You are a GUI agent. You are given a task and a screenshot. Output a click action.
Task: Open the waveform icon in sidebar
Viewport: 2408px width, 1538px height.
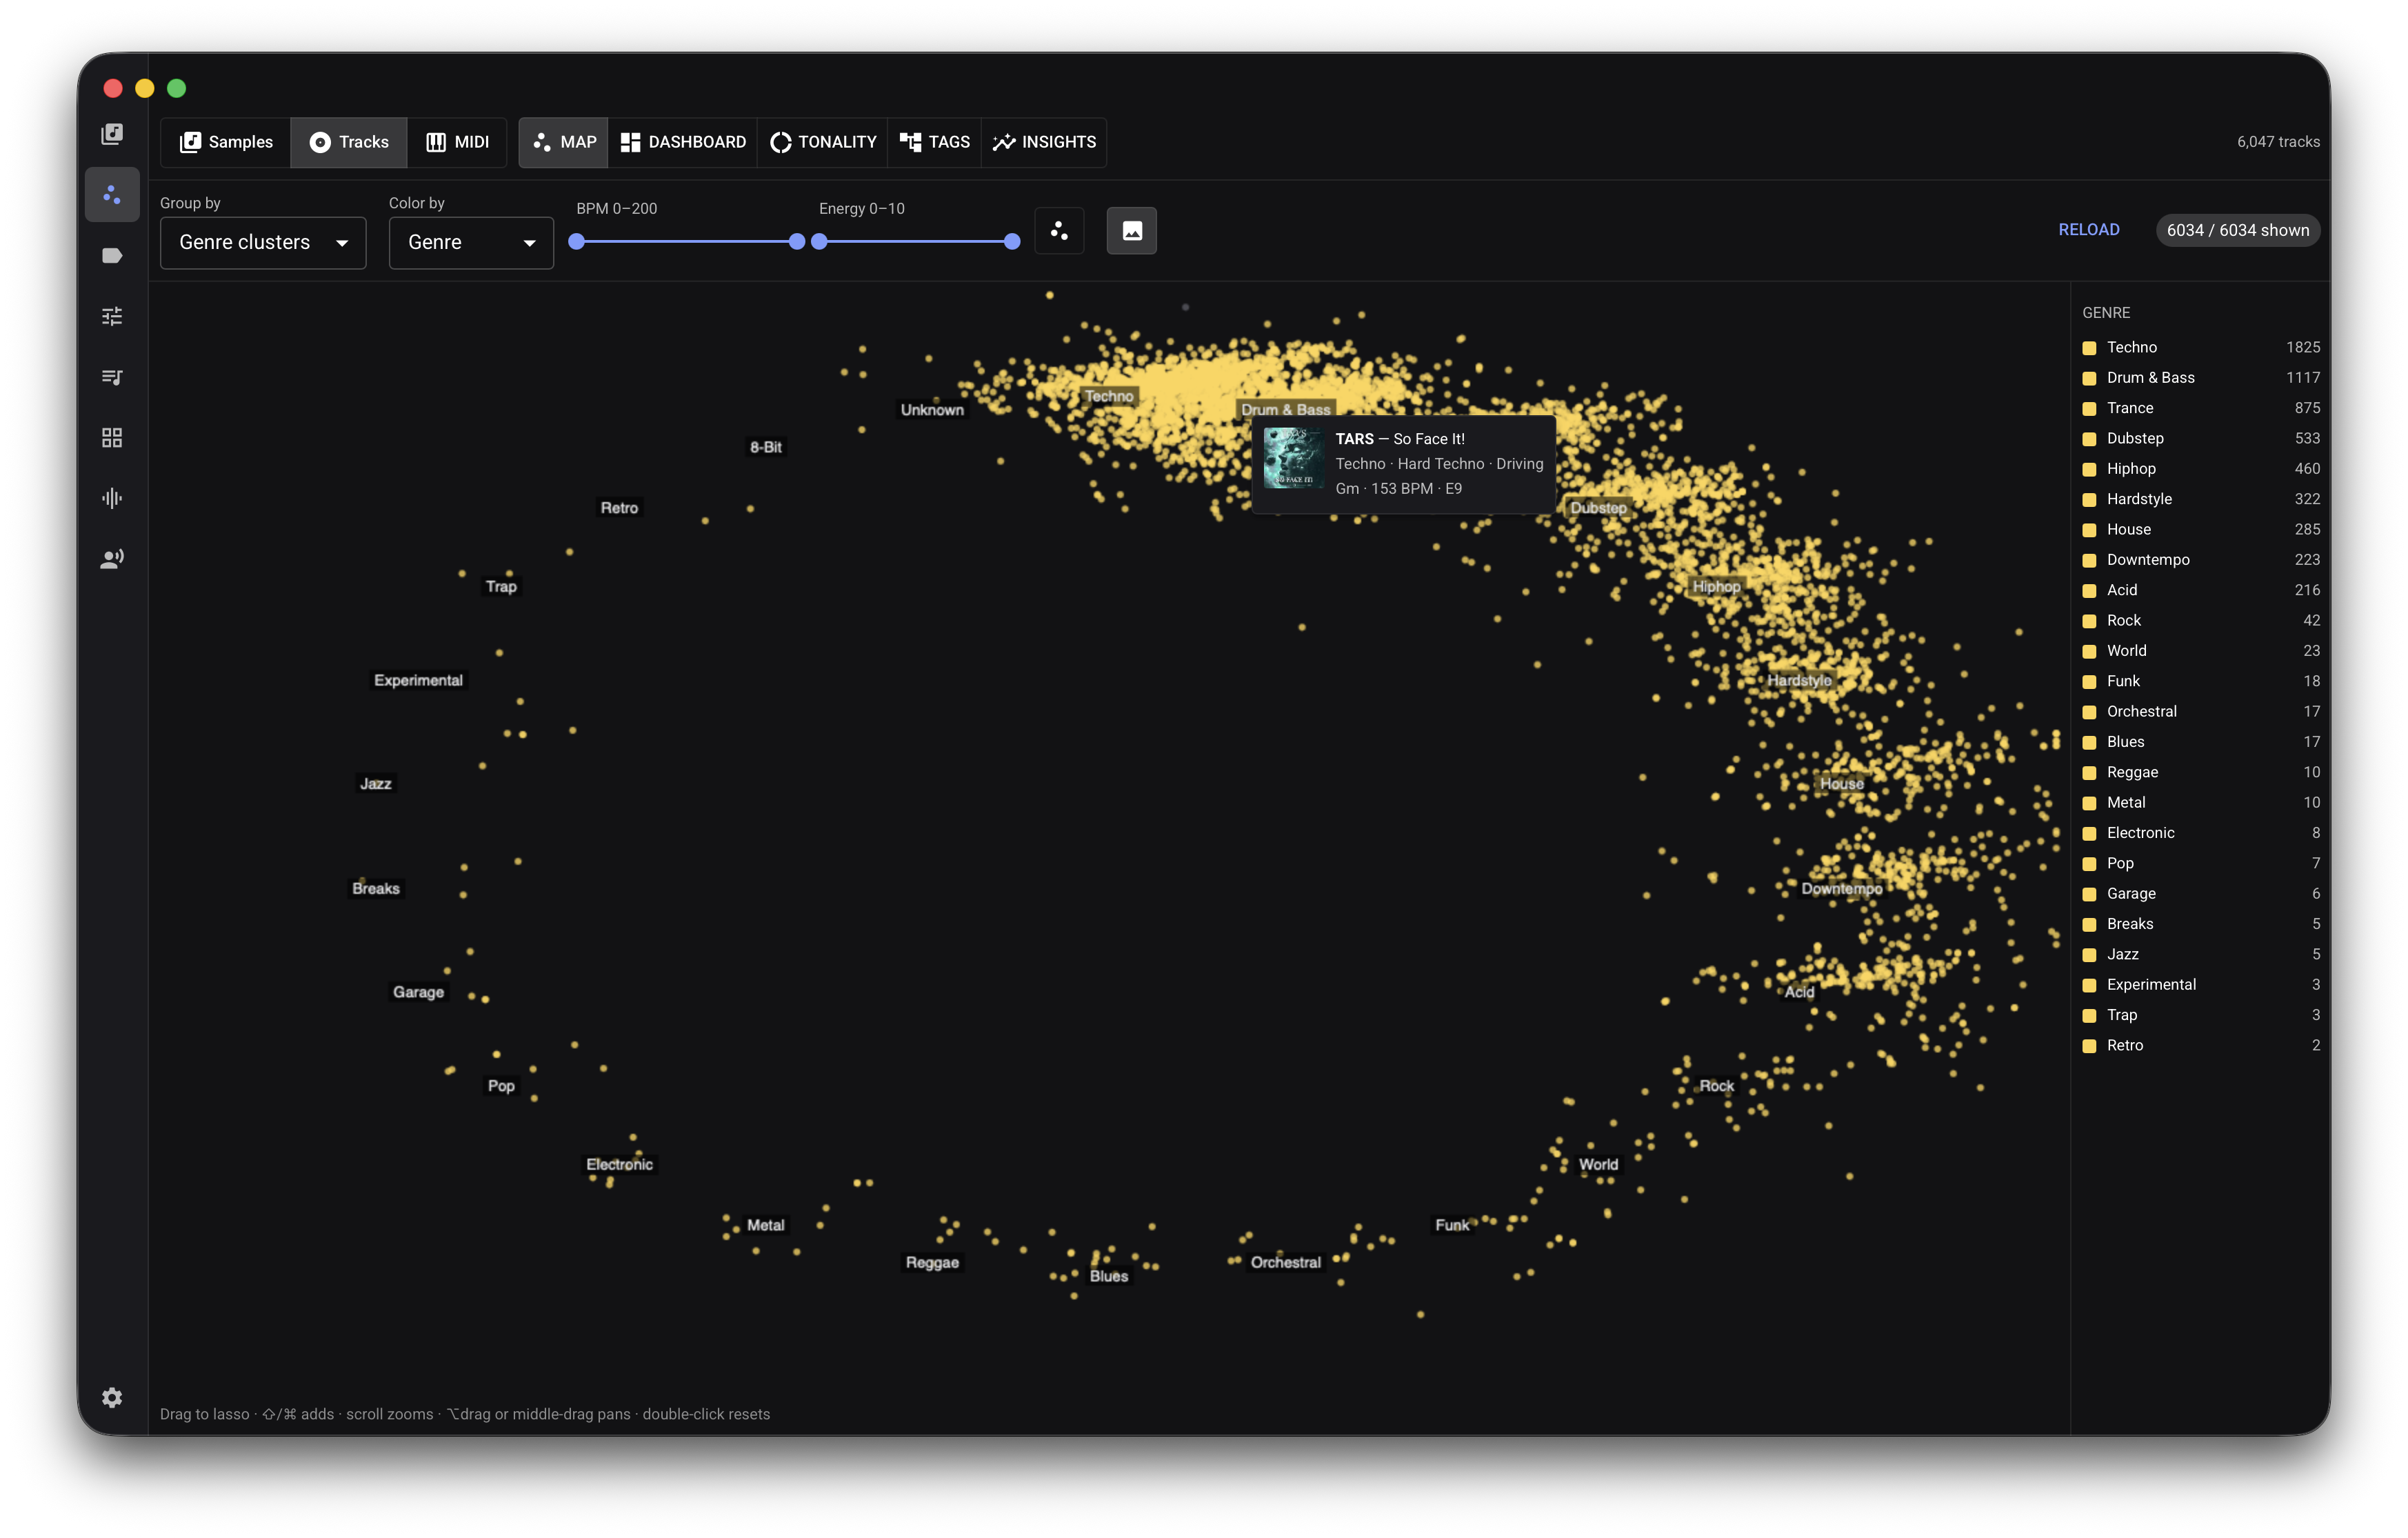tap(112, 498)
